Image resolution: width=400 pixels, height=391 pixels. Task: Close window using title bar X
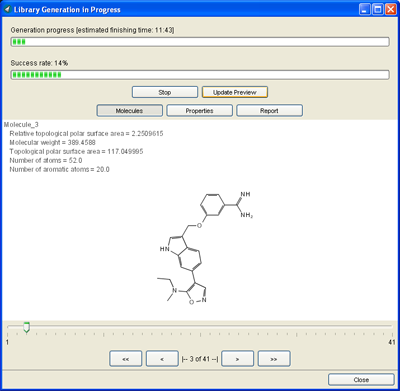tap(391, 9)
